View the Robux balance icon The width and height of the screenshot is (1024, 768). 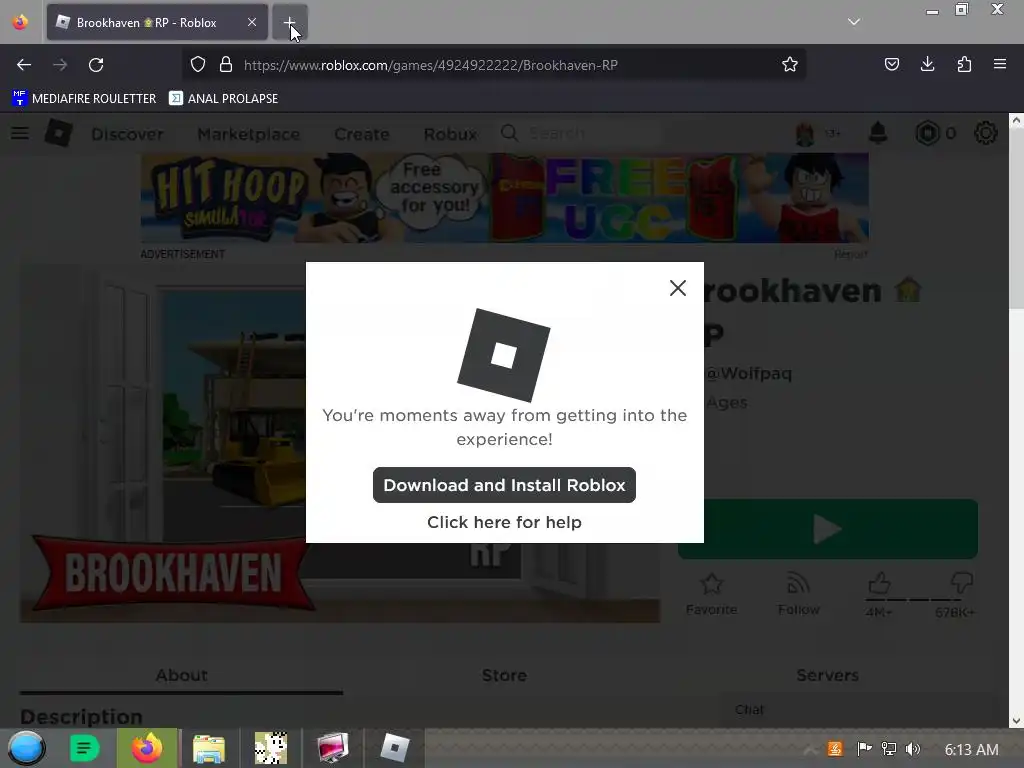[x=927, y=134]
